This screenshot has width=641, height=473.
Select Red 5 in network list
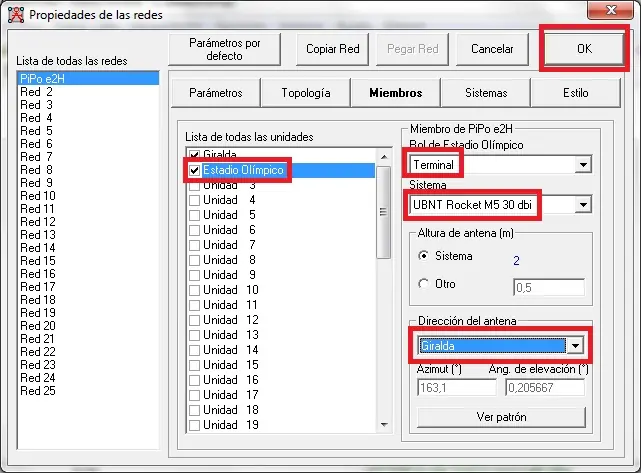(88, 131)
